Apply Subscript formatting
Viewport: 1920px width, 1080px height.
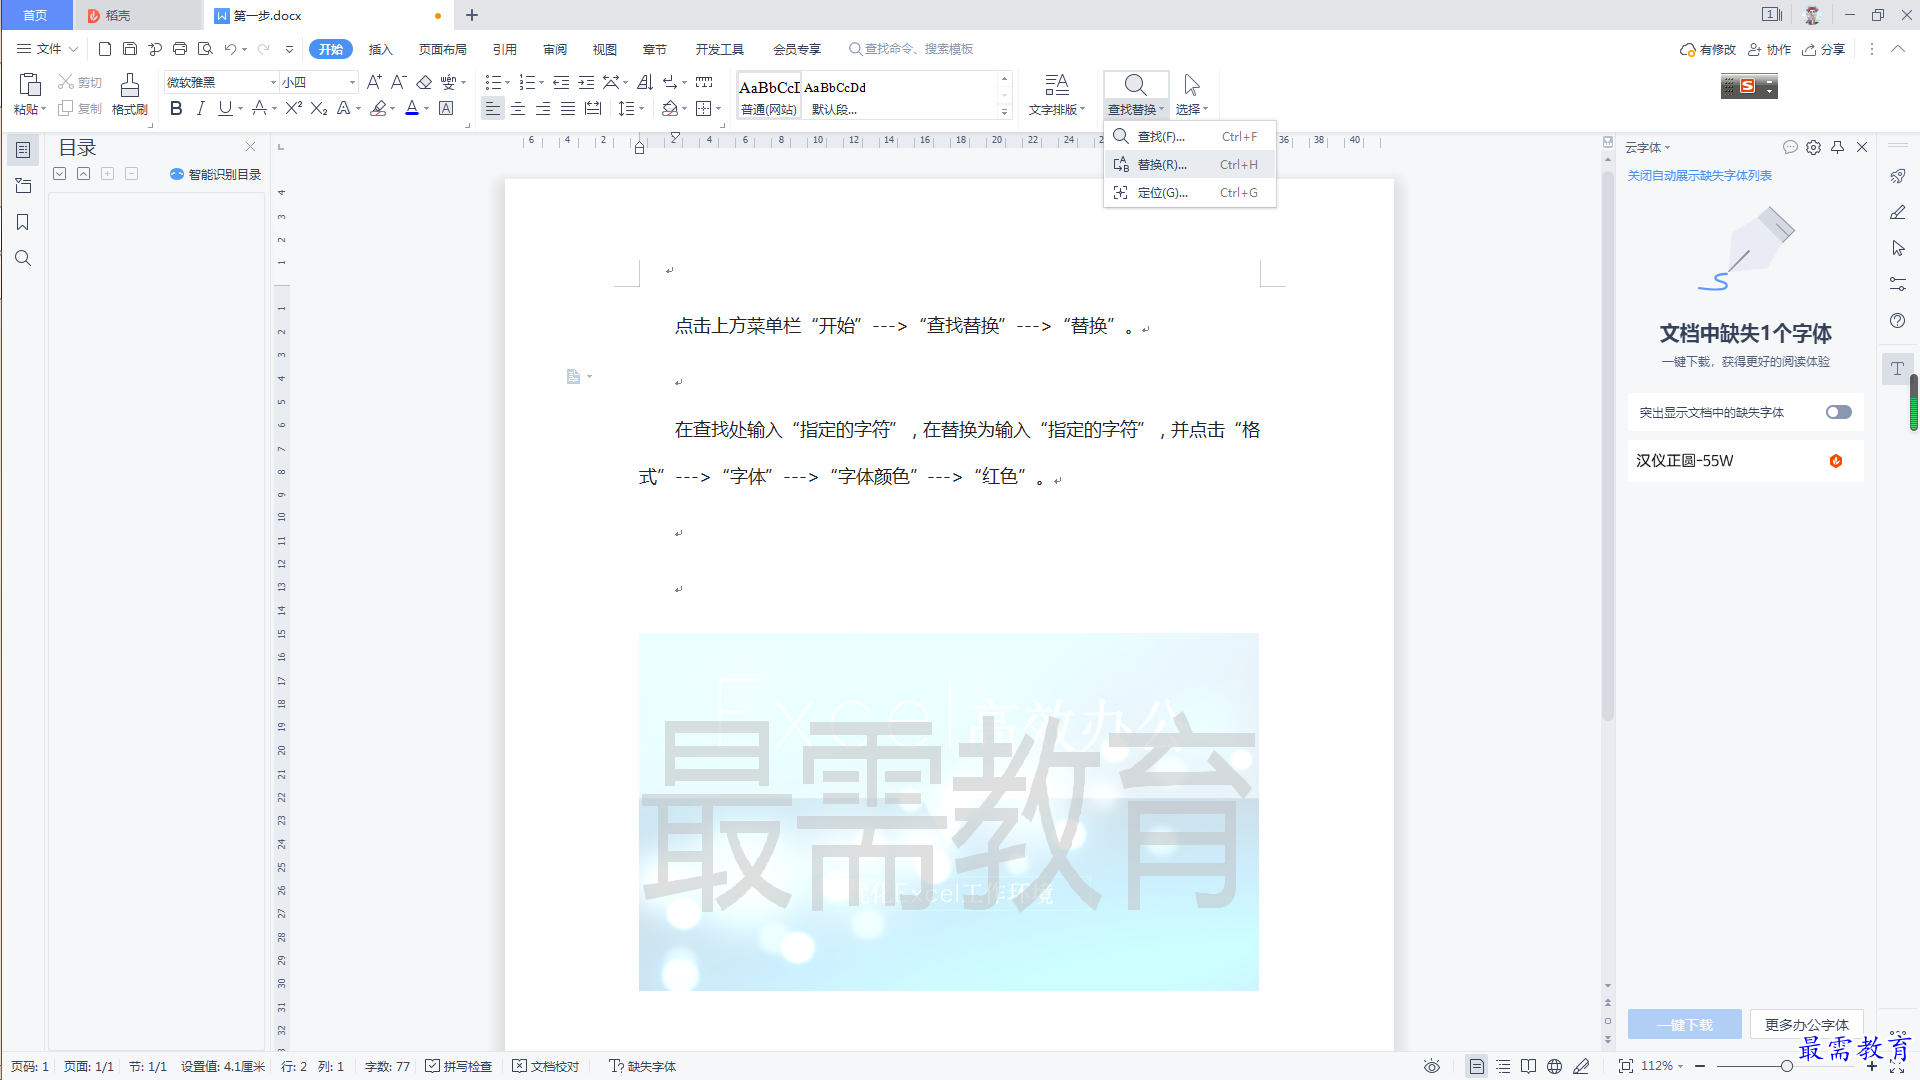tap(319, 108)
